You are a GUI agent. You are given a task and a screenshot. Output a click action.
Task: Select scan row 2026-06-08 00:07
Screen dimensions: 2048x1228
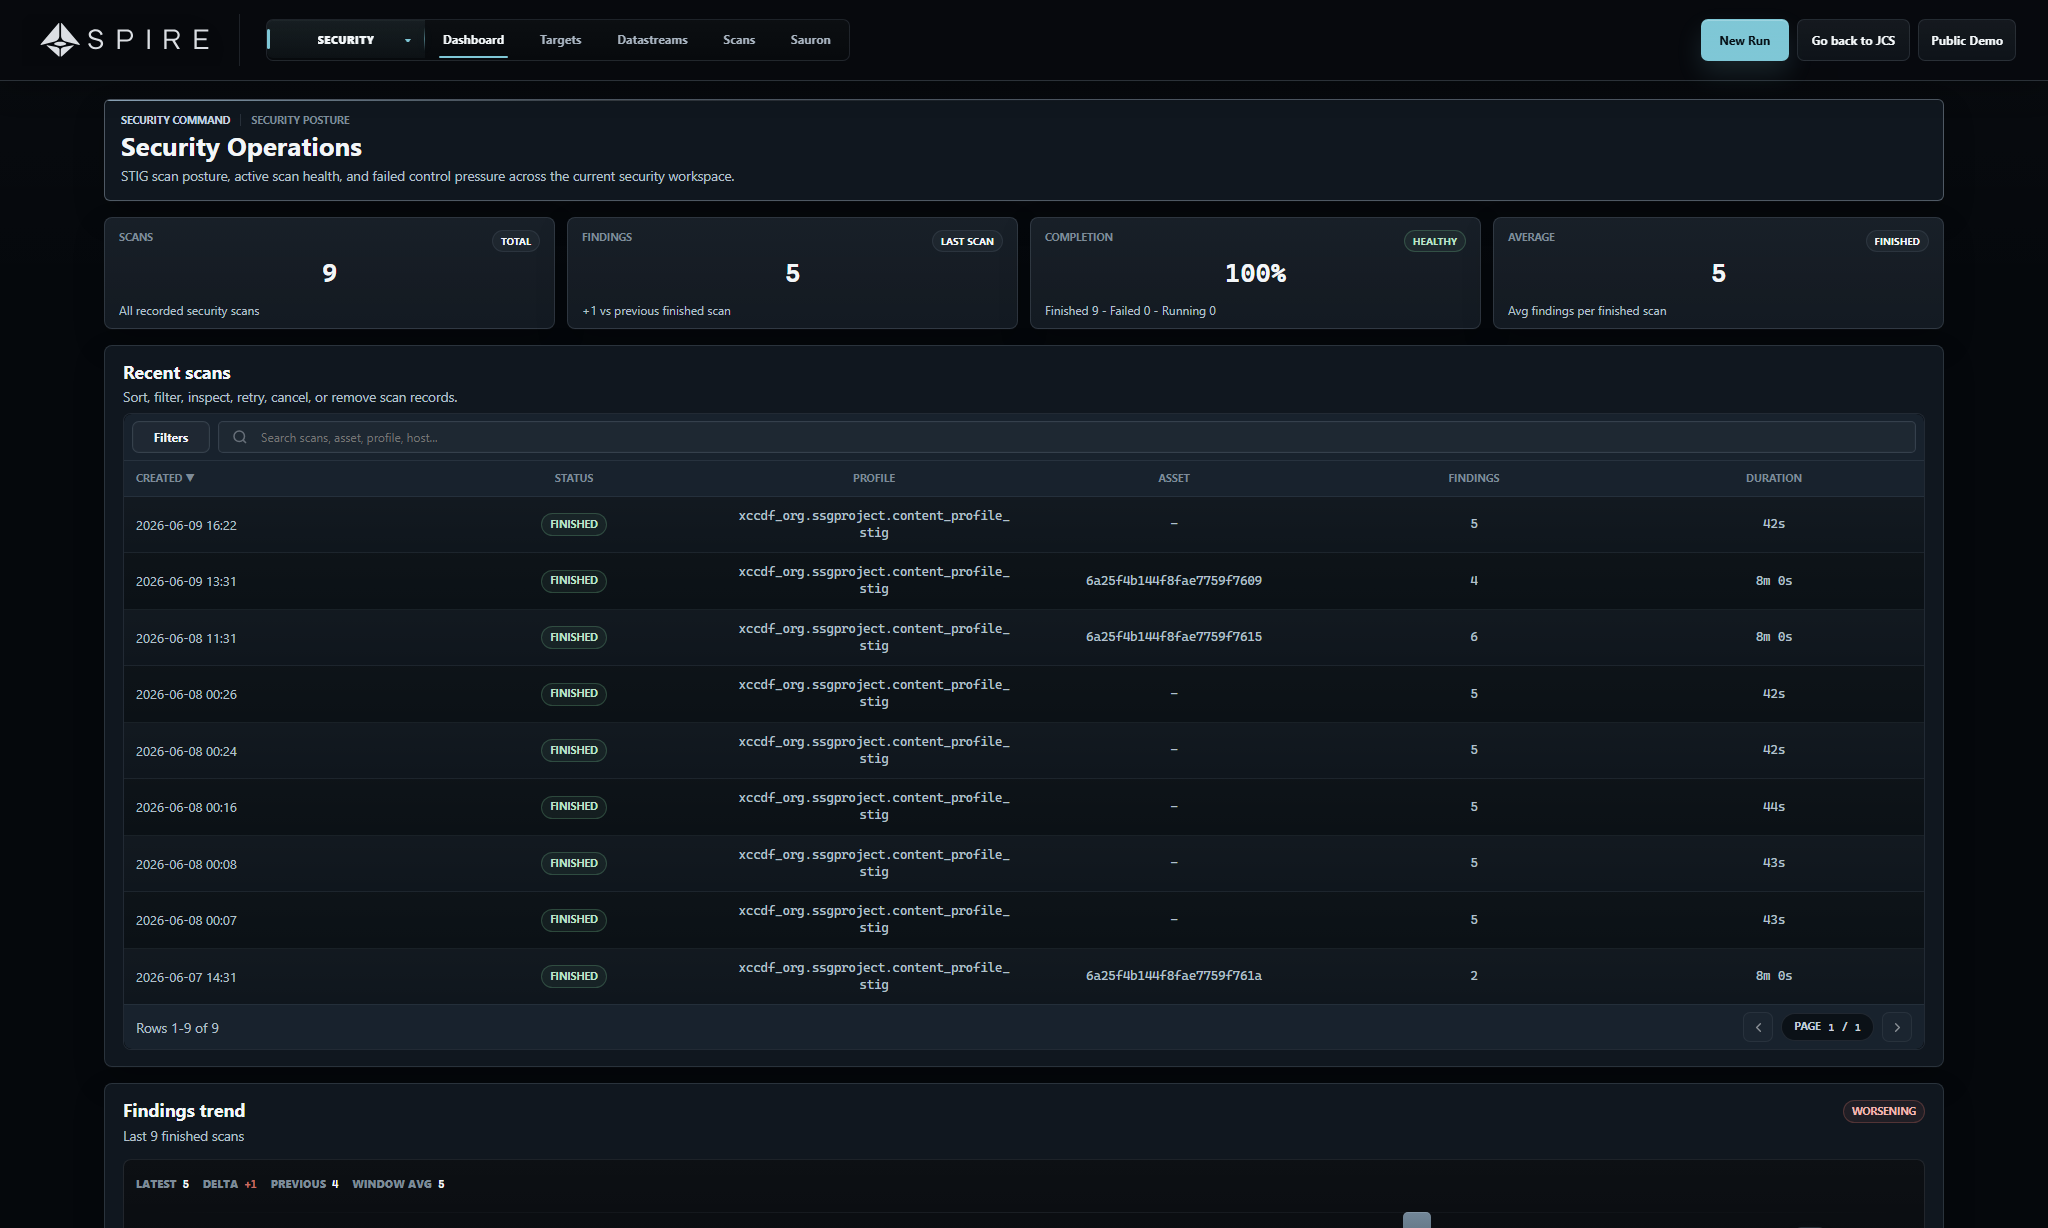pyautogui.click(x=1024, y=920)
